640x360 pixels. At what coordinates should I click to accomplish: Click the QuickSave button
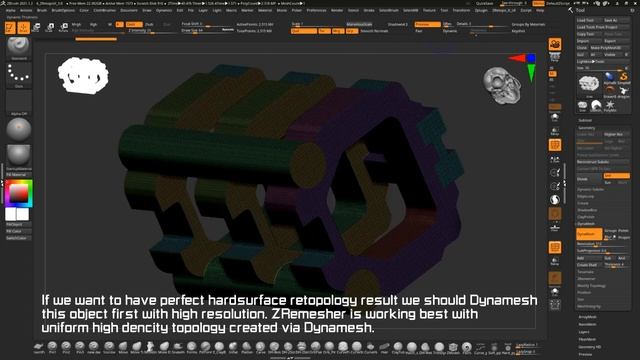pyautogui.click(x=484, y=3)
